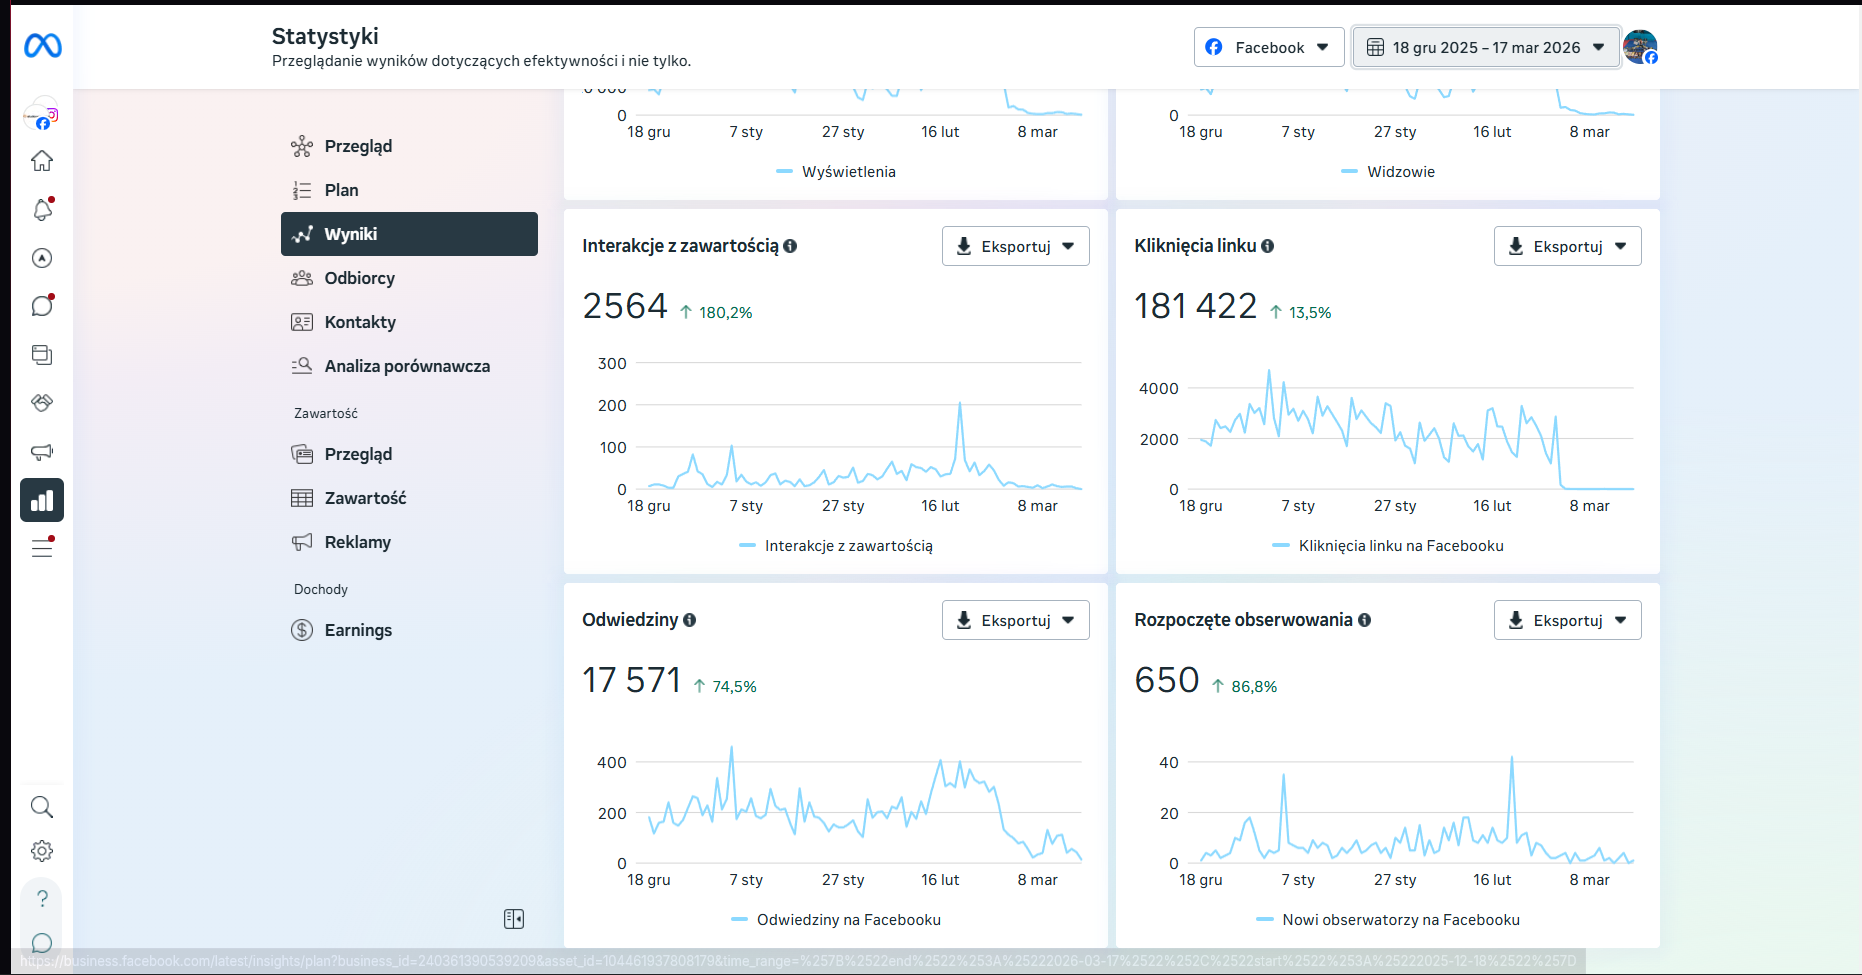Open notifications bell in left sidebar
1862x975 pixels.
click(x=42, y=209)
